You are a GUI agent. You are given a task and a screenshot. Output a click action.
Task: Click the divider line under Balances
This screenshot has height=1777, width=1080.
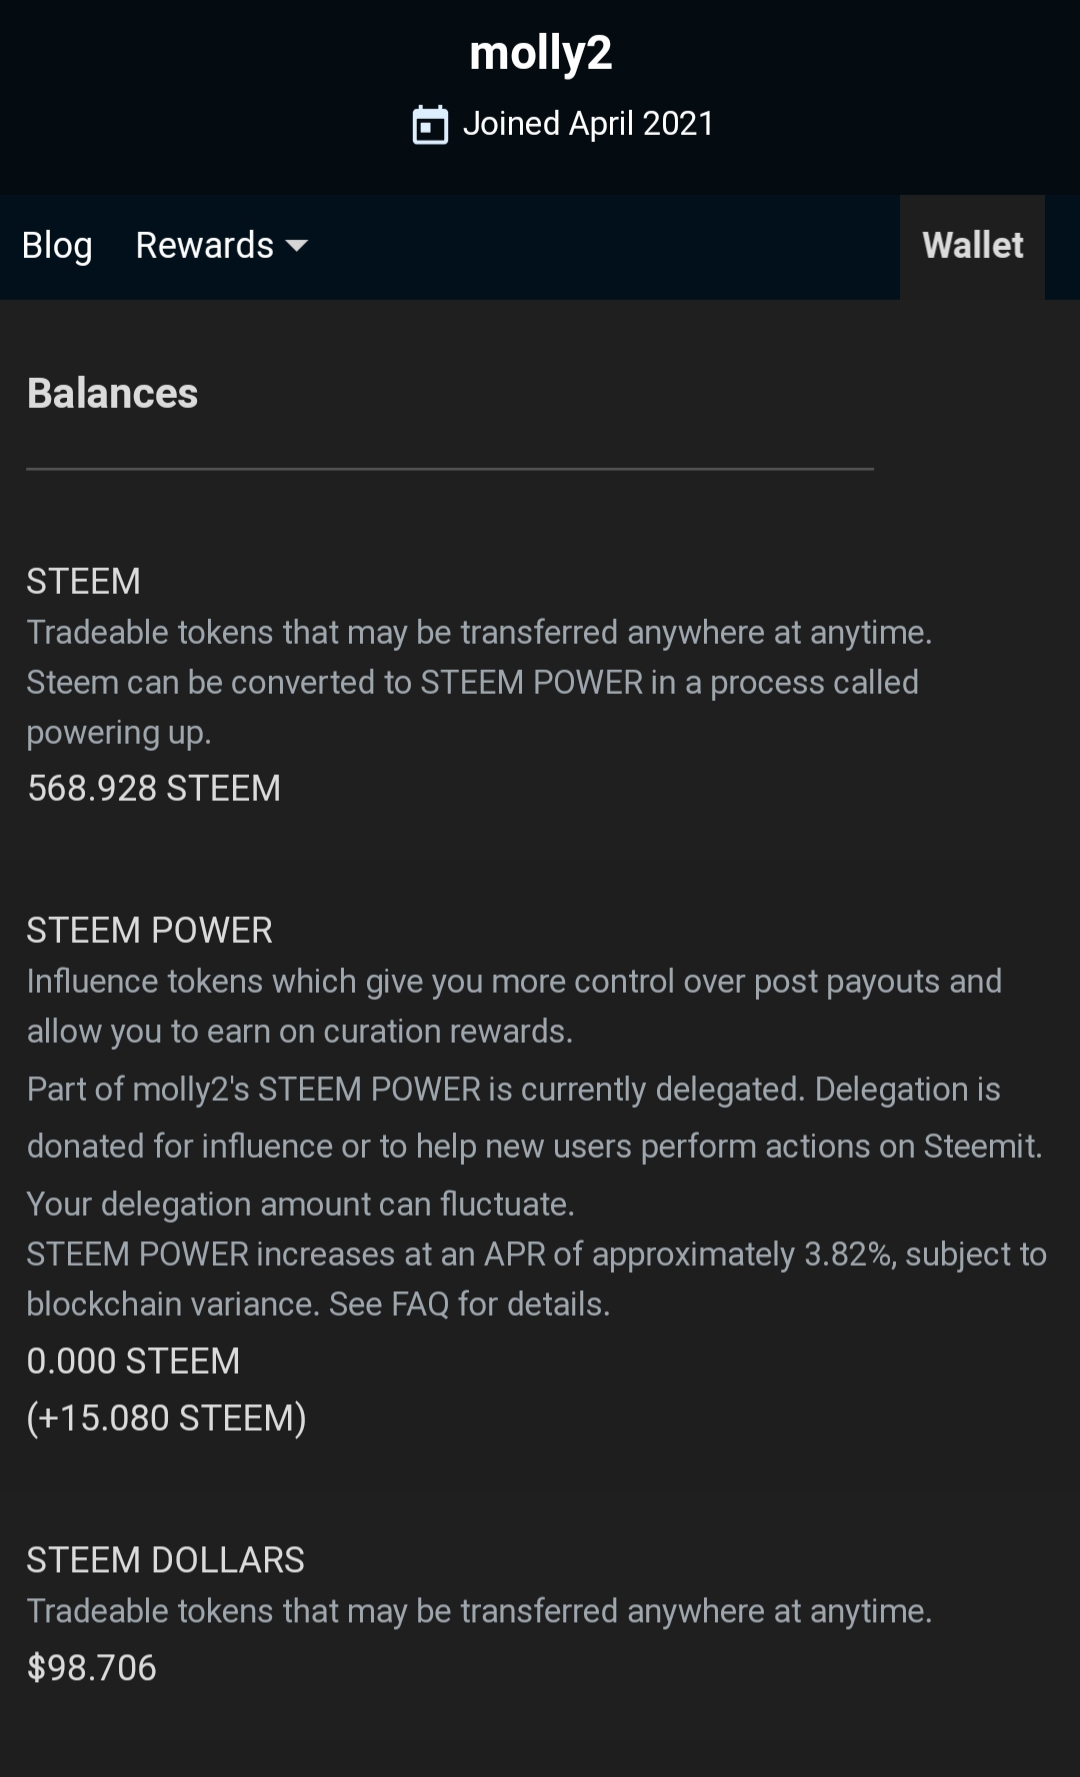tap(450, 468)
